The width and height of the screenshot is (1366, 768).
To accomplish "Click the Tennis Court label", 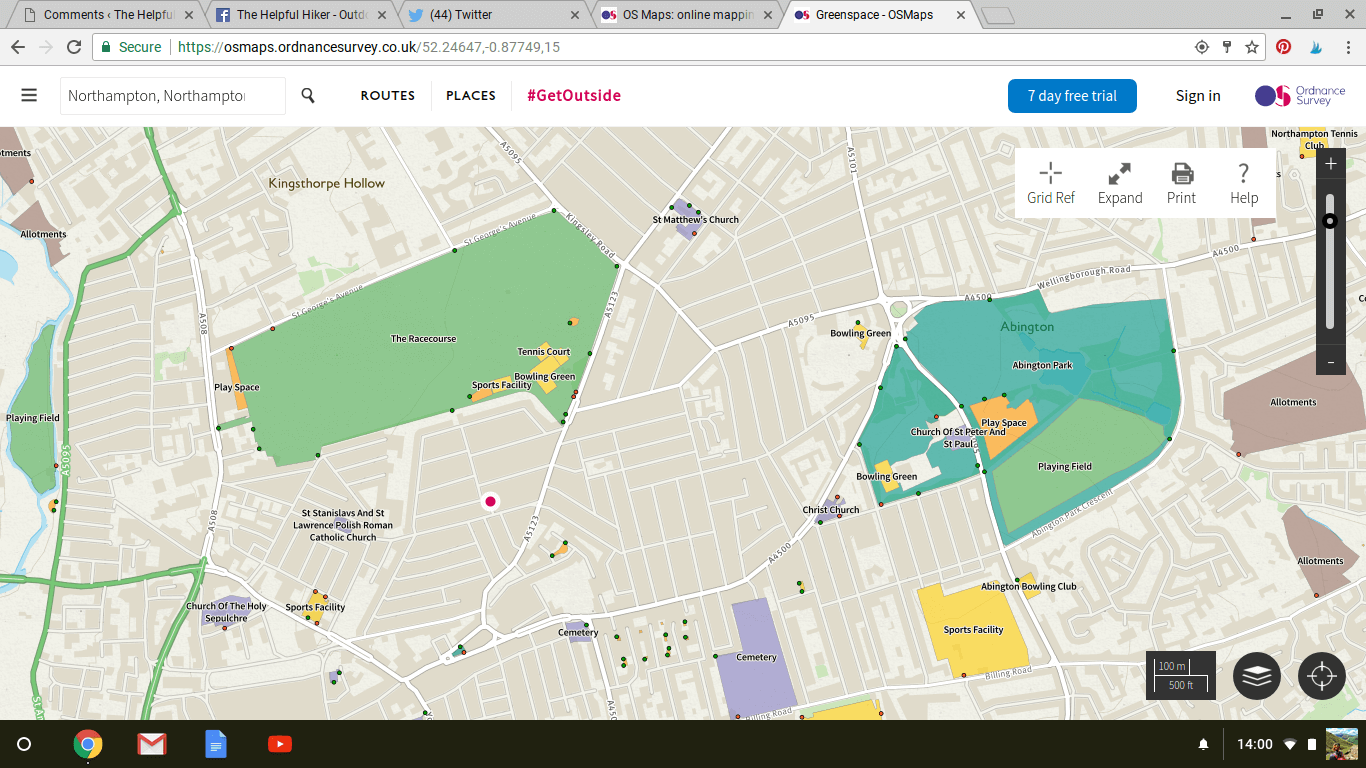I will (543, 351).
